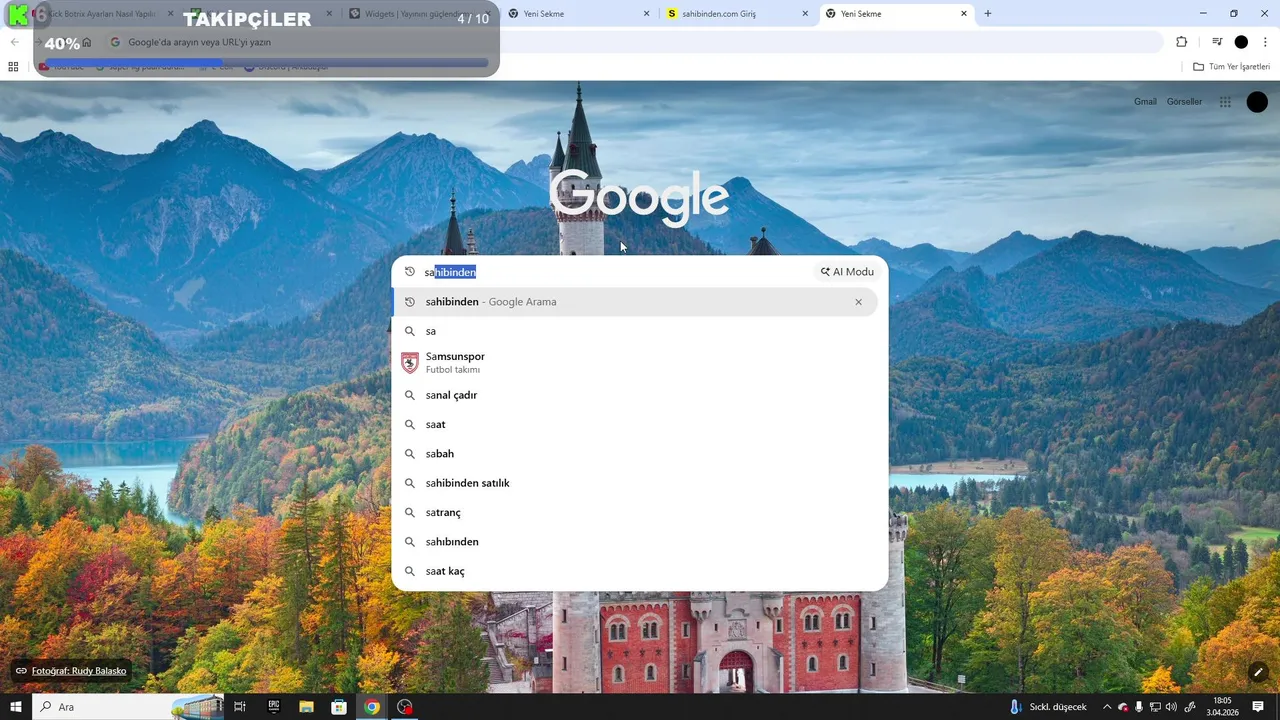1280x720 pixels.
Task: Open the Google account avatar on page
Action: pyautogui.click(x=1257, y=102)
